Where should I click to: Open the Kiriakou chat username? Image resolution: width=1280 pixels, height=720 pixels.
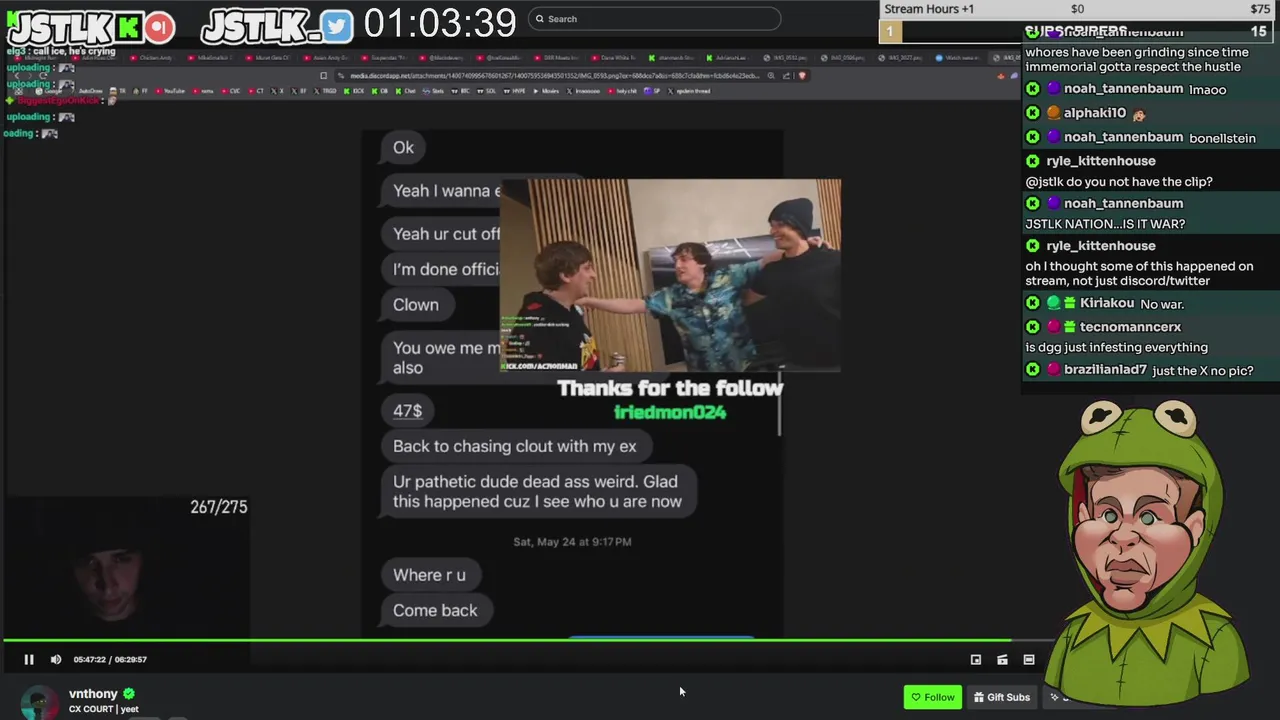[x=1107, y=303]
